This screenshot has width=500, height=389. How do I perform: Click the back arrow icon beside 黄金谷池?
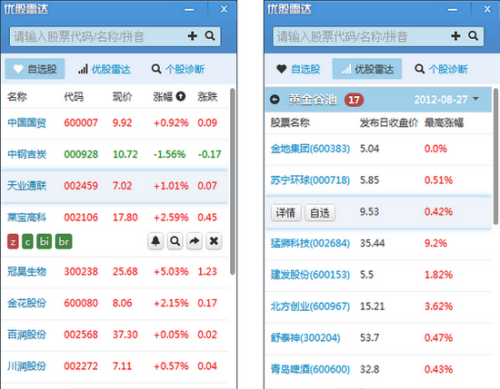pyautogui.click(x=275, y=99)
